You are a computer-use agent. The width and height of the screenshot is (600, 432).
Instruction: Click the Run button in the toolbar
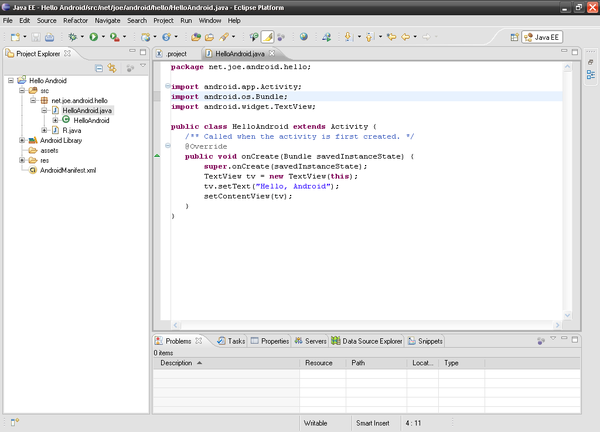pyautogui.click(x=93, y=37)
